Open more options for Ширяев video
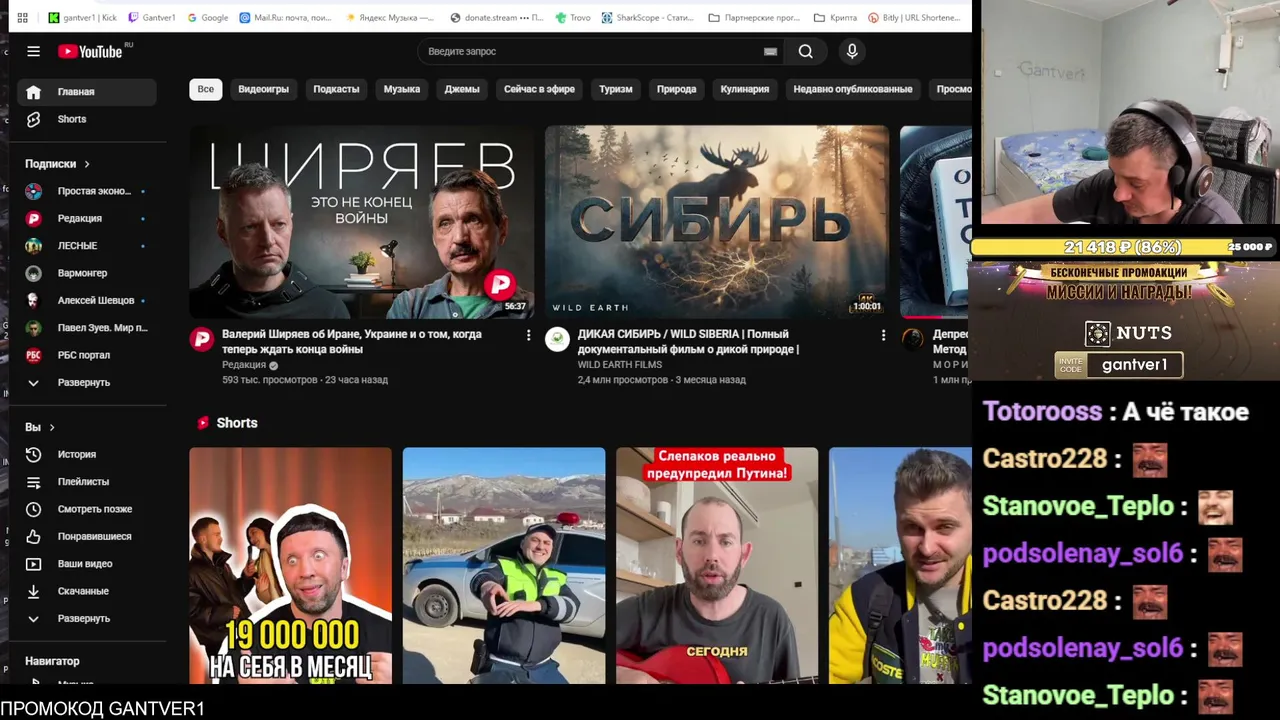1280x720 pixels. (x=528, y=335)
